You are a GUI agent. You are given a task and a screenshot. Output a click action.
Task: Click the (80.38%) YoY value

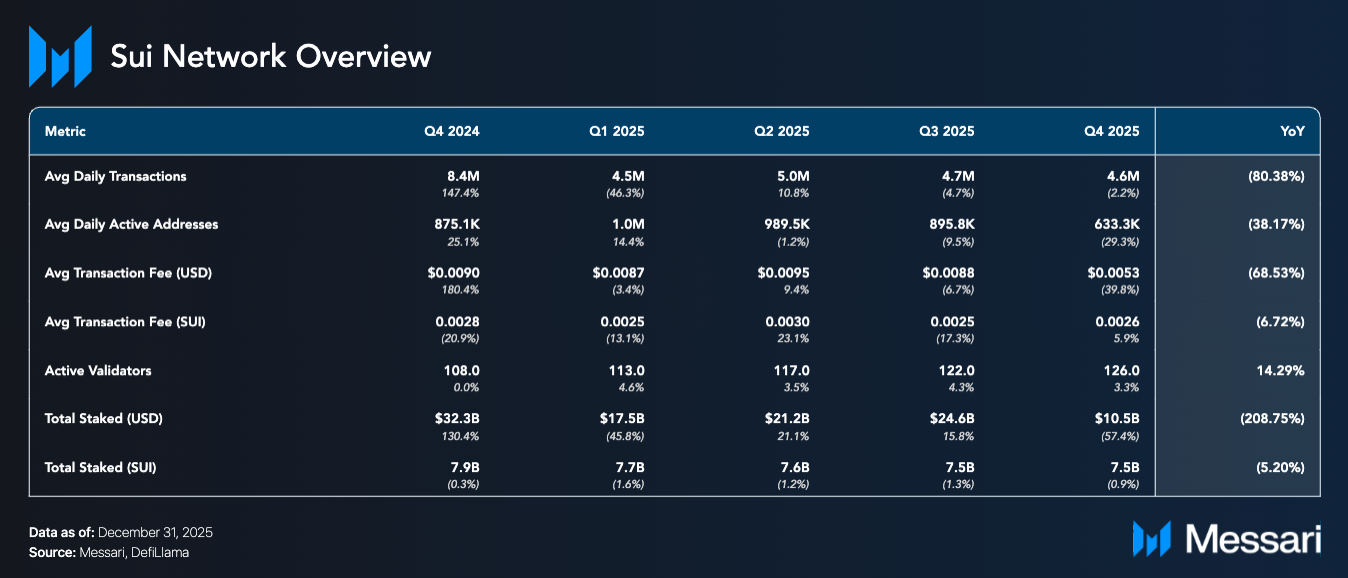coord(1276,176)
